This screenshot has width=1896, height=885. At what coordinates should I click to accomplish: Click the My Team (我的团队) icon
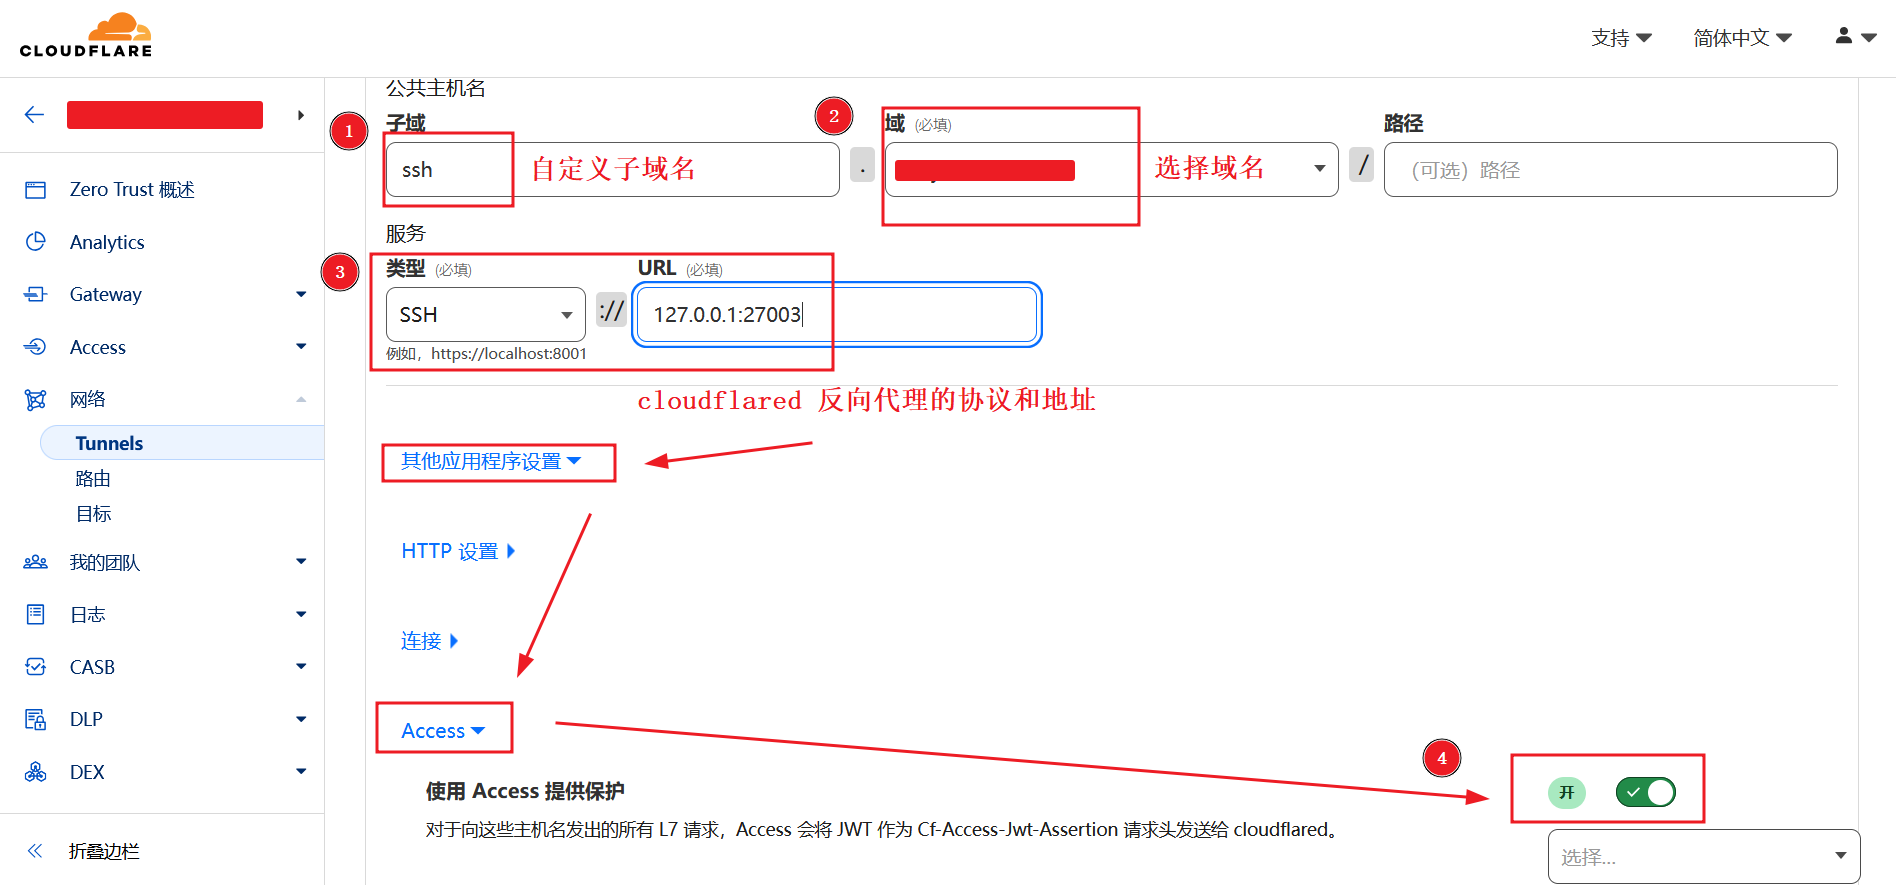click(x=36, y=562)
